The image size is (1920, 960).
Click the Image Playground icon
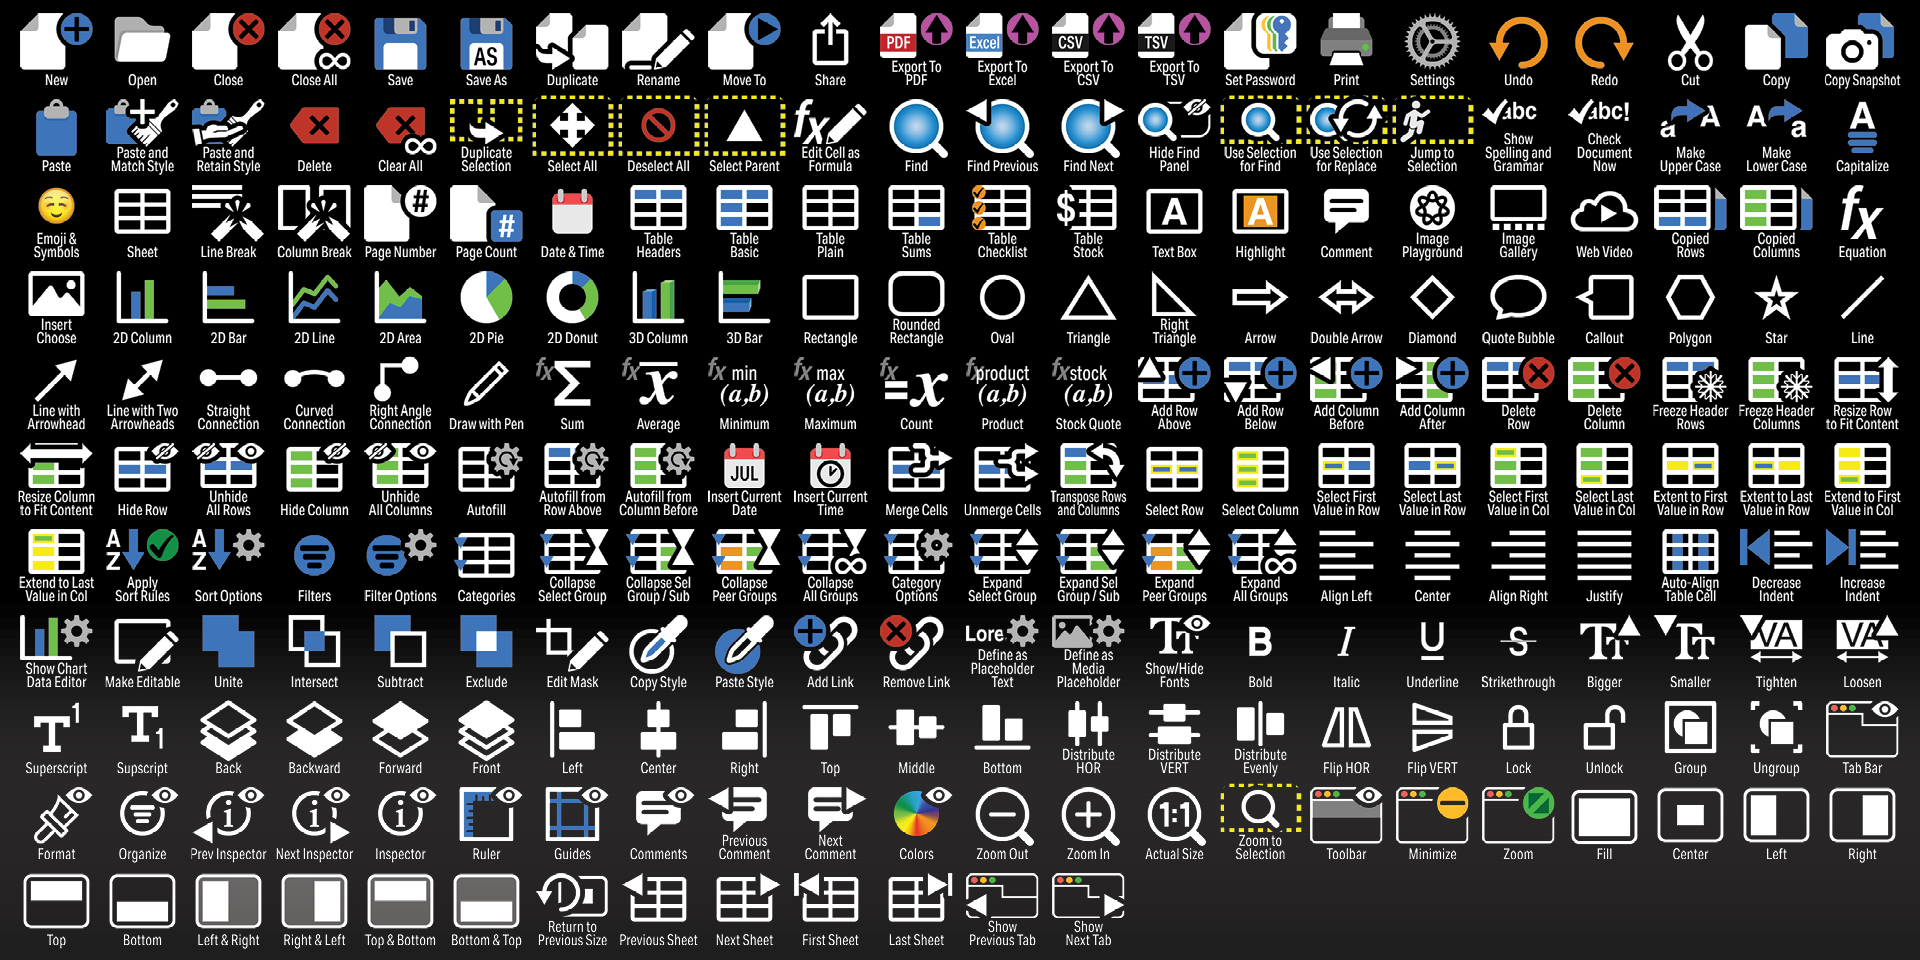click(x=1432, y=208)
